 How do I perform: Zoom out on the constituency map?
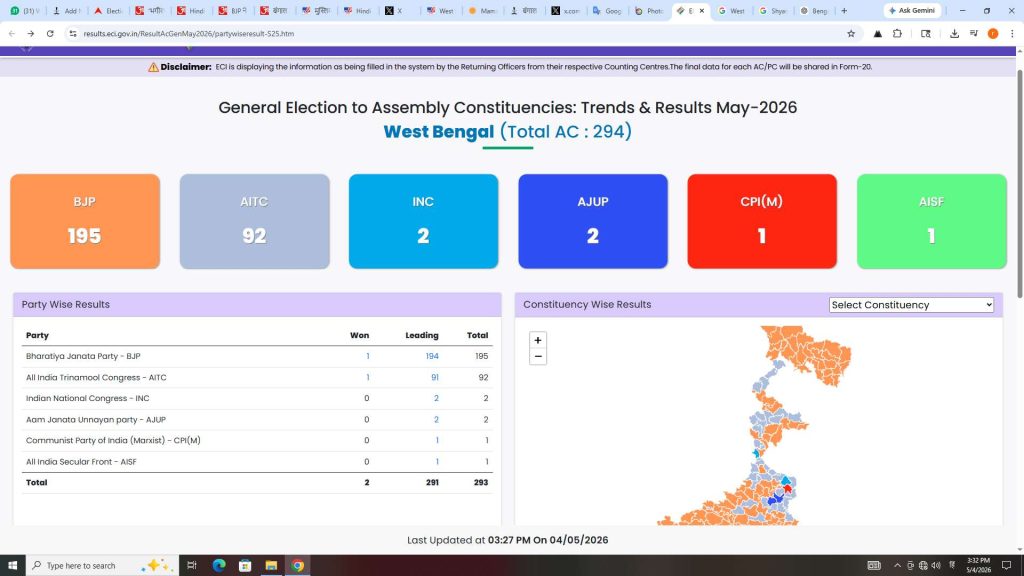tap(537, 357)
